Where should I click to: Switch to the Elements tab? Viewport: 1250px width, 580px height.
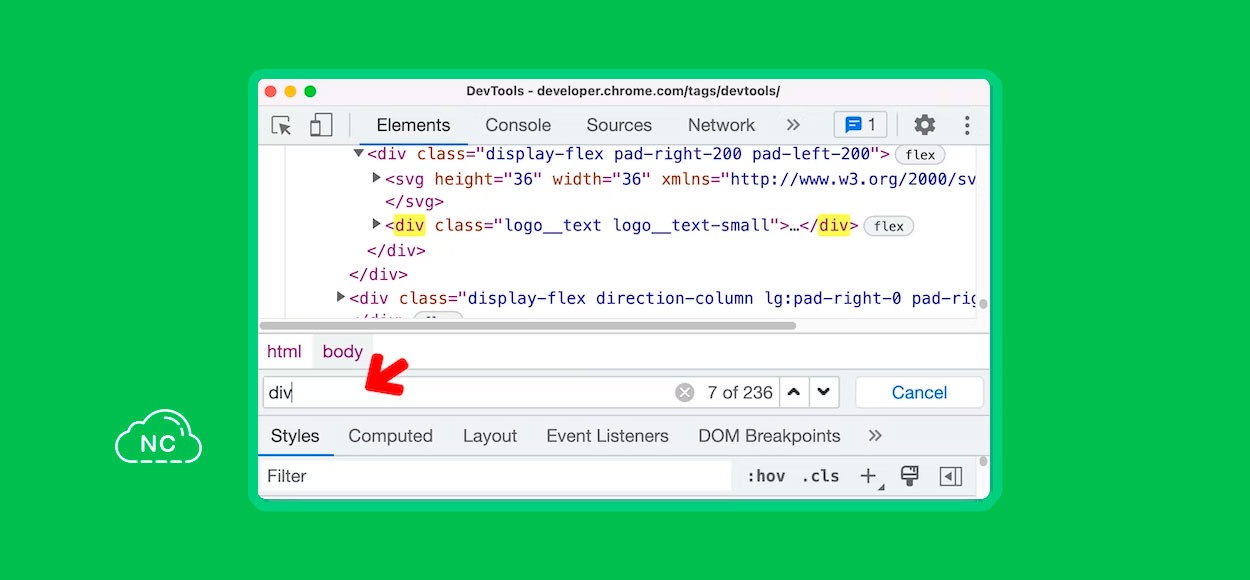pyautogui.click(x=413, y=125)
